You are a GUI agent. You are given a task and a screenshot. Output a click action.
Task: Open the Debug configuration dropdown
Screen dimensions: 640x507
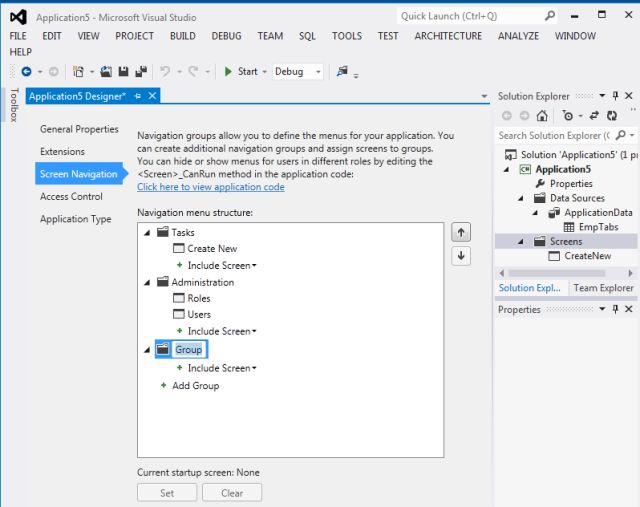[318, 72]
